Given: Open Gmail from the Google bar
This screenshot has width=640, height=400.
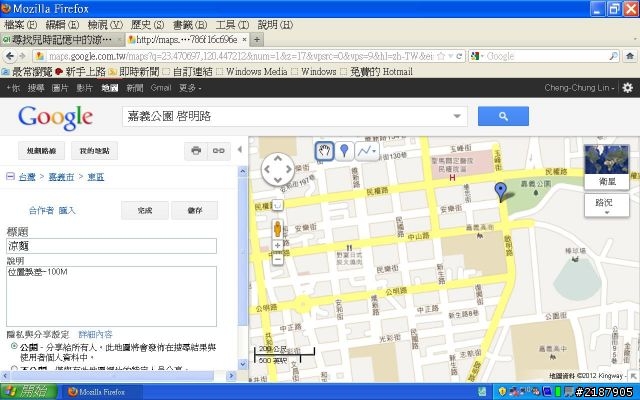Looking at the screenshot, I should coord(161,88).
